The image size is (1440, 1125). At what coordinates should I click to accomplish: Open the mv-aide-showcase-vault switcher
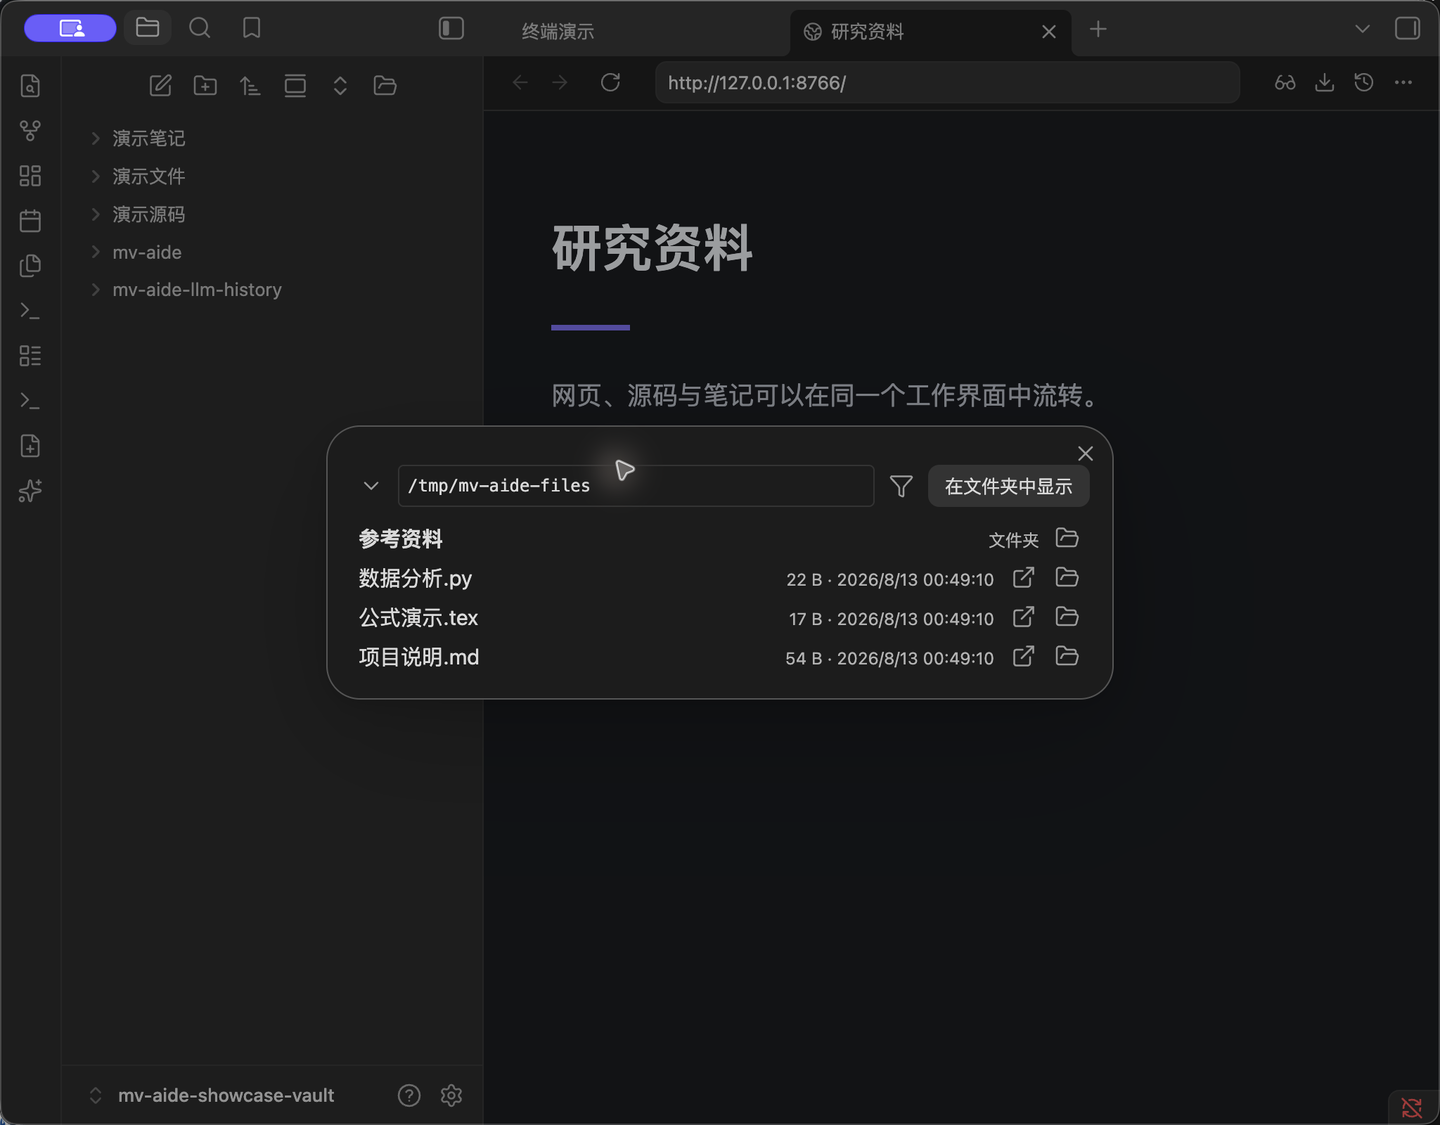click(x=212, y=1095)
